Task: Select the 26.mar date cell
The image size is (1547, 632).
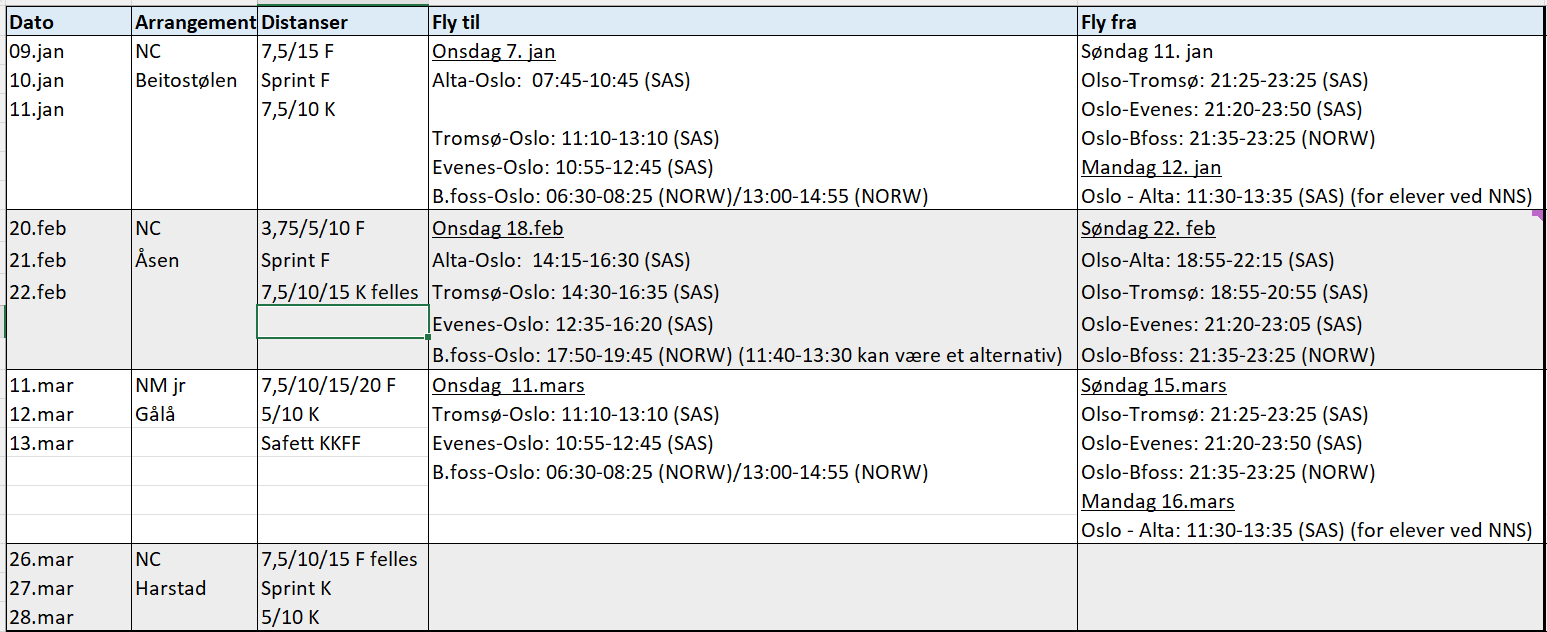Action: point(41,560)
